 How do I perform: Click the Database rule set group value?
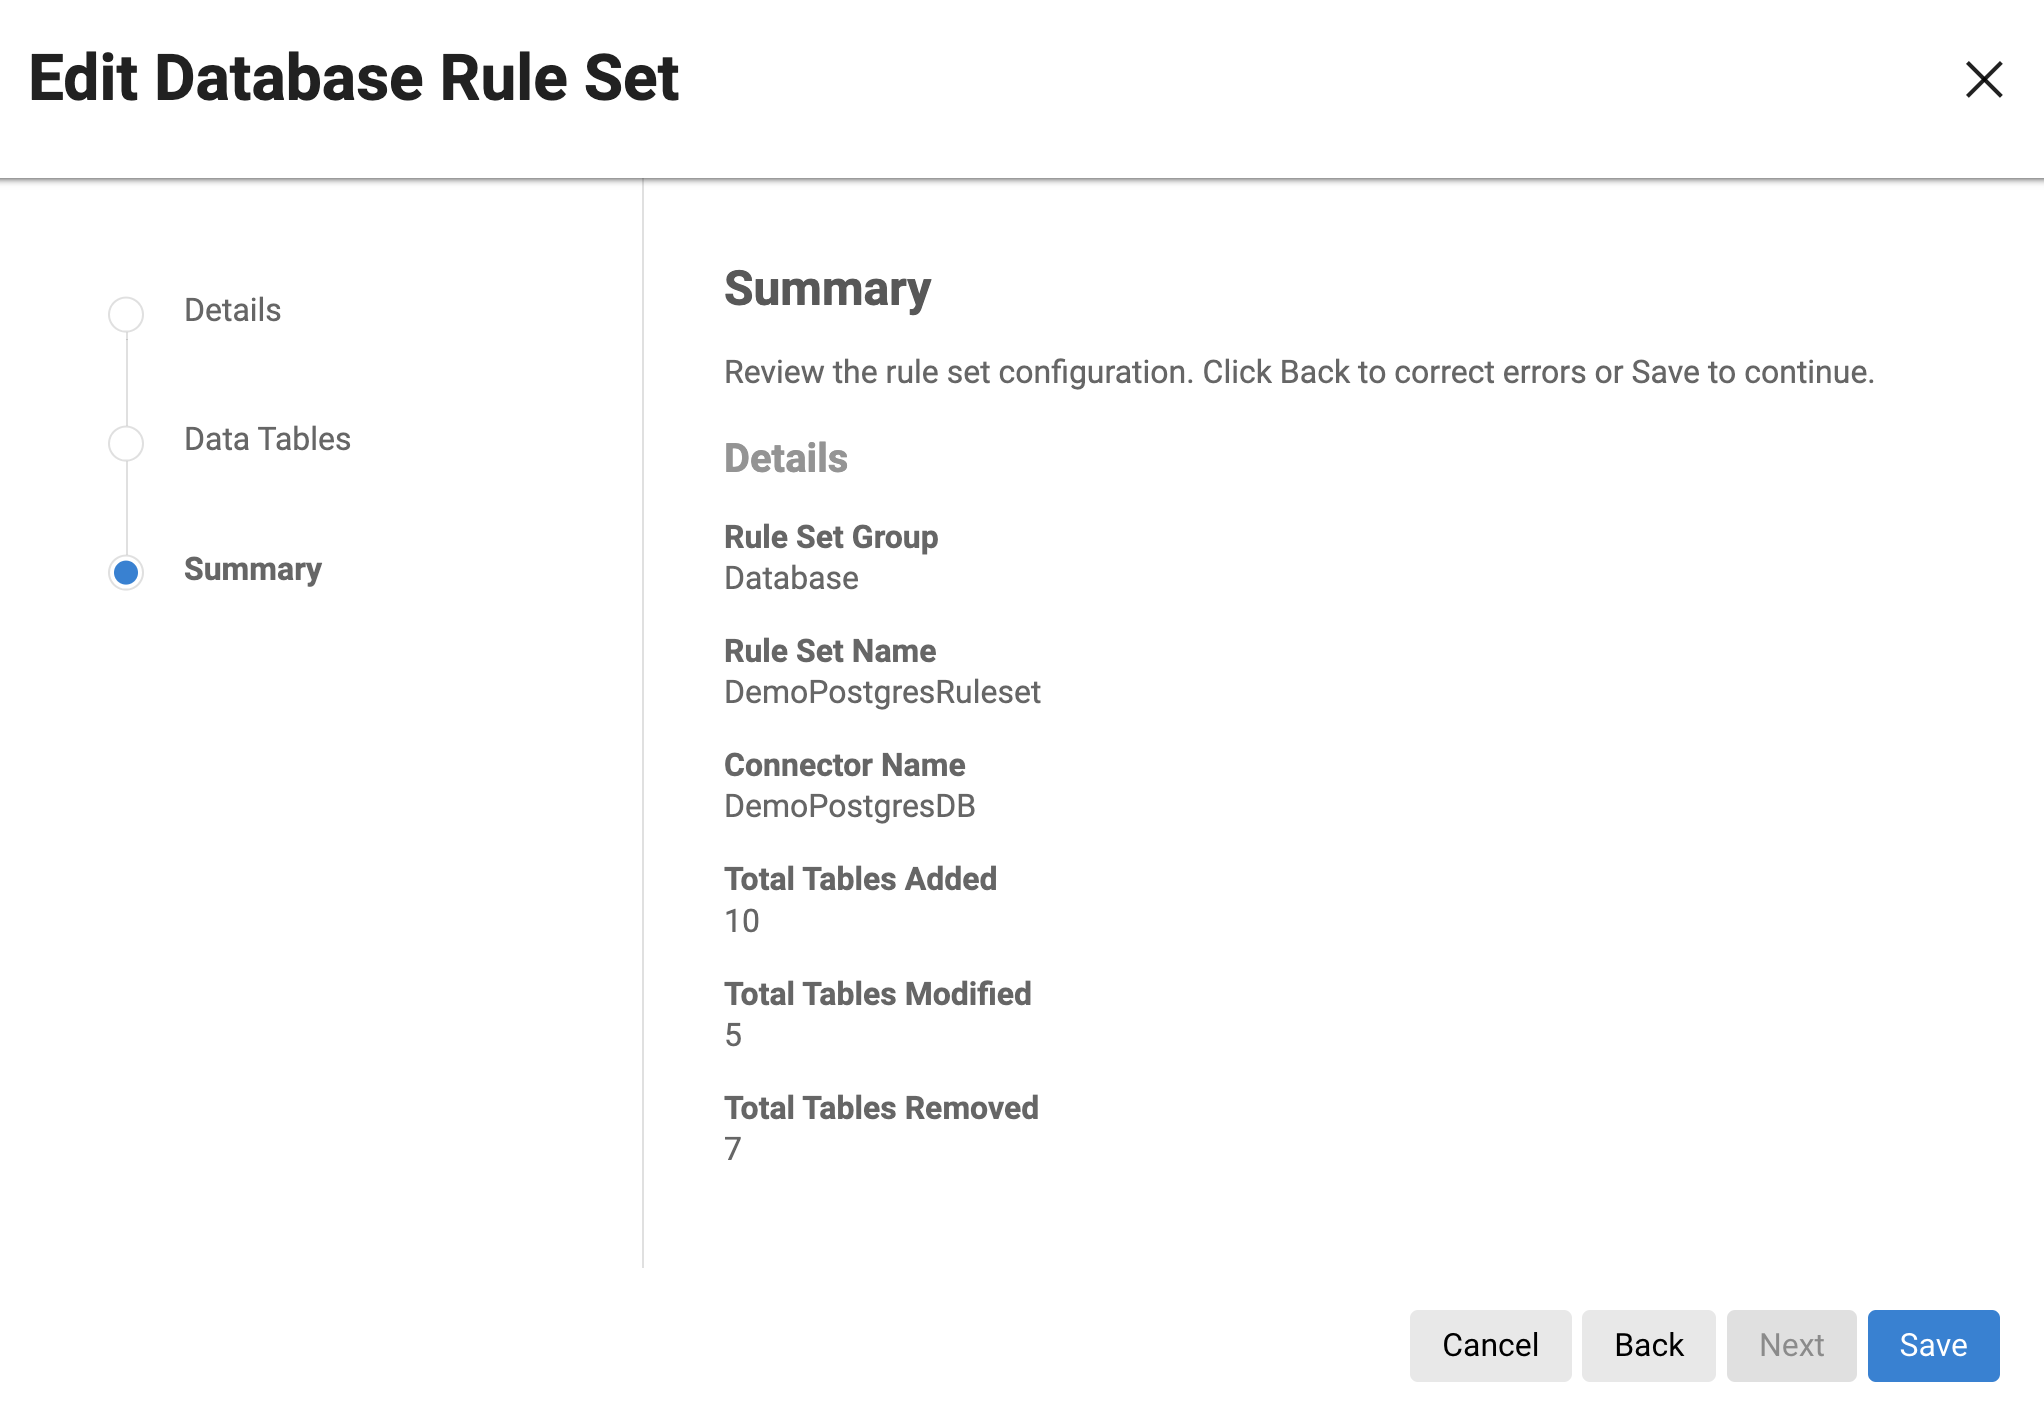(x=791, y=578)
